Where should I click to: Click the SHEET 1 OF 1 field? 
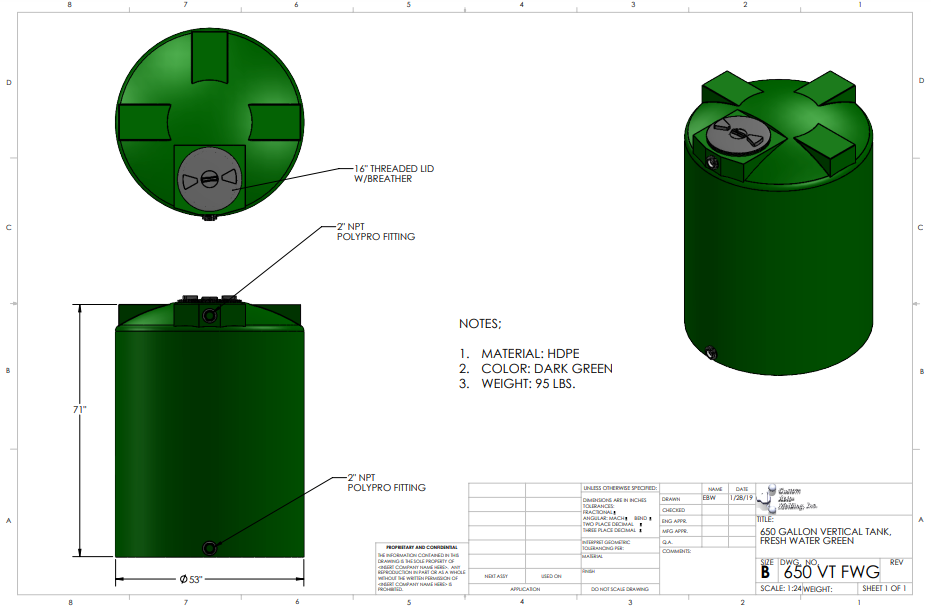click(x=881, y=589)
